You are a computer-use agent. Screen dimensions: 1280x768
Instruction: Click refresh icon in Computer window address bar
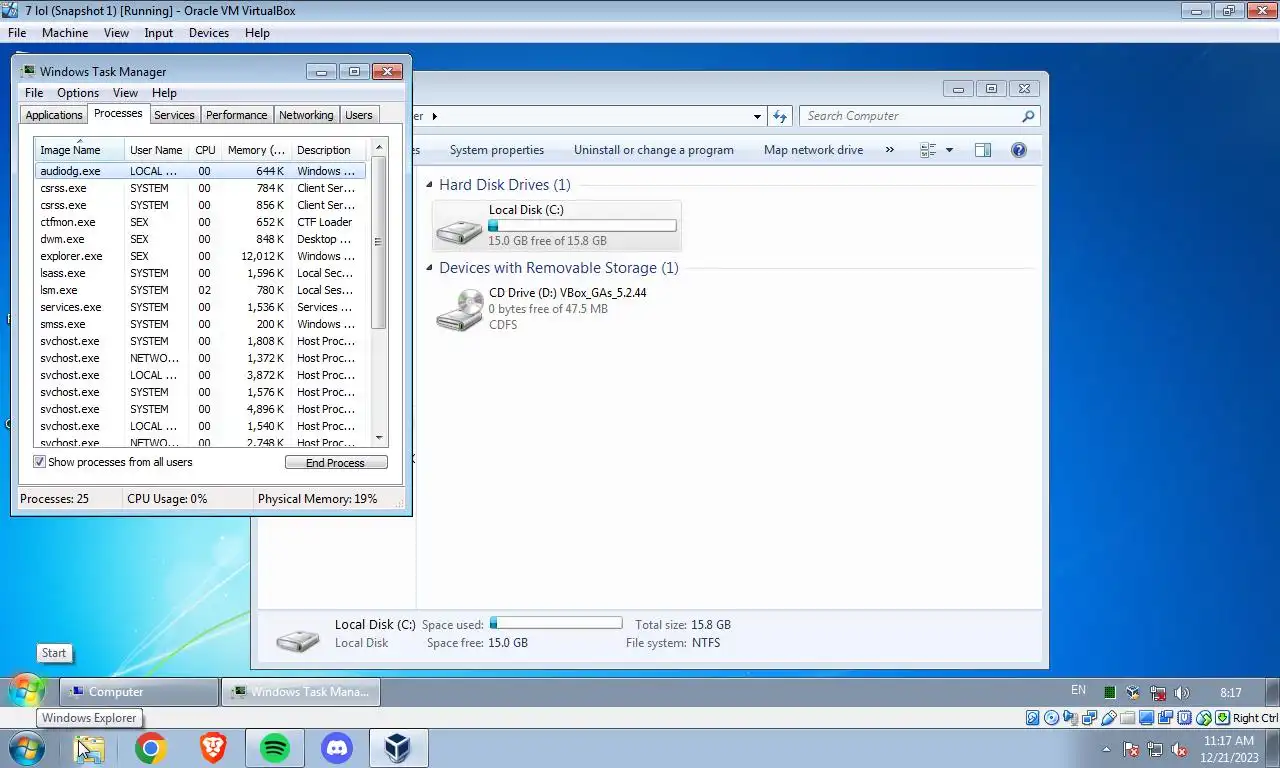781,116
